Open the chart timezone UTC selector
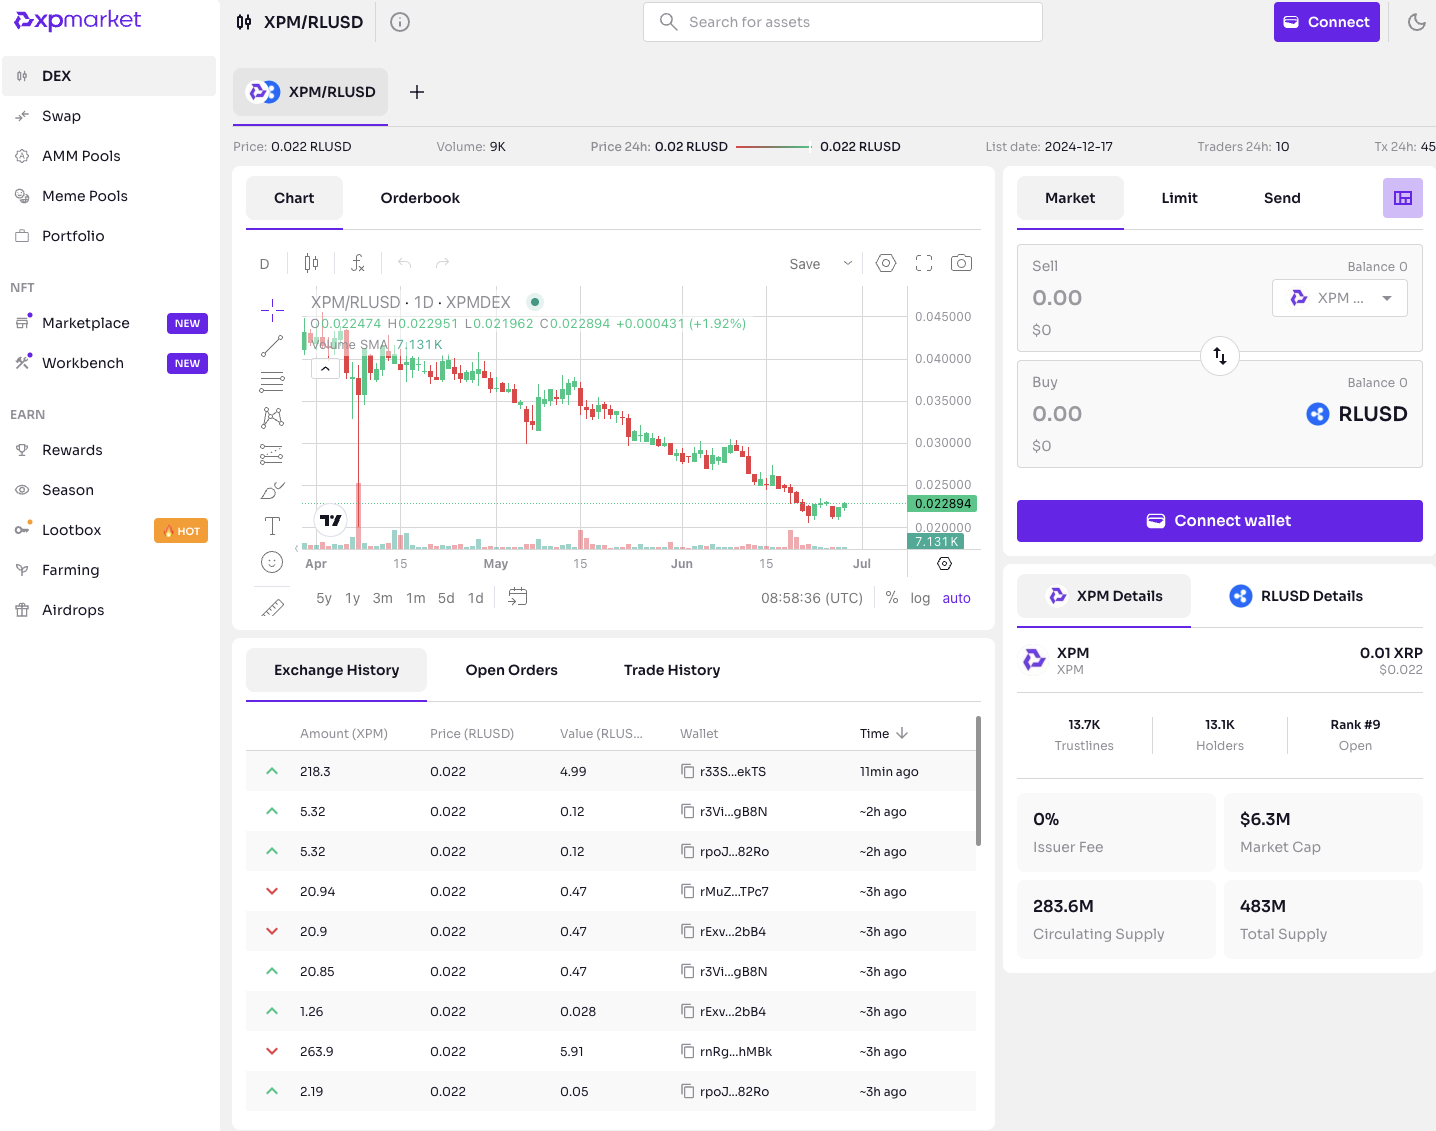 click(812, 598)
